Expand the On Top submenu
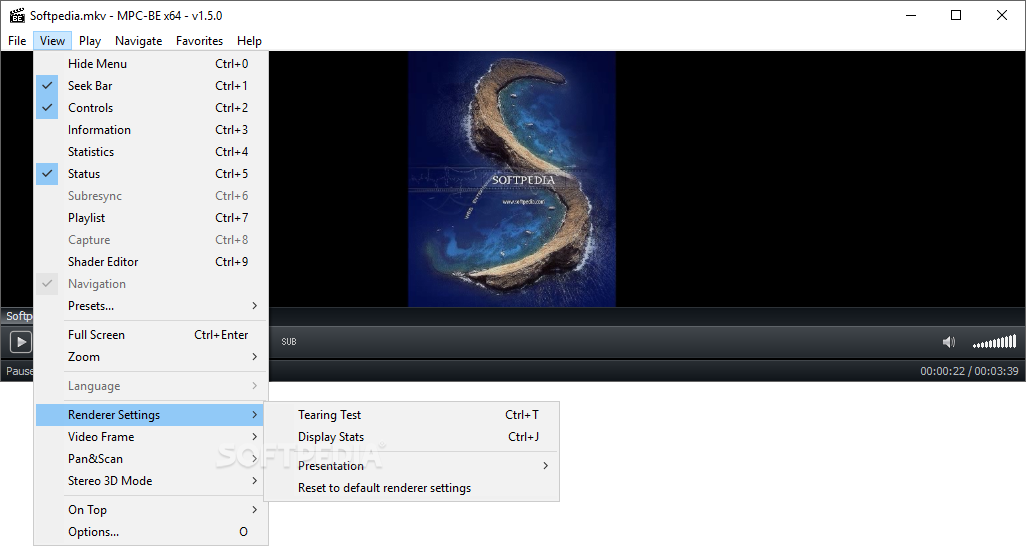The width and height of the screenshot is (1026, 546). point(151,510)
